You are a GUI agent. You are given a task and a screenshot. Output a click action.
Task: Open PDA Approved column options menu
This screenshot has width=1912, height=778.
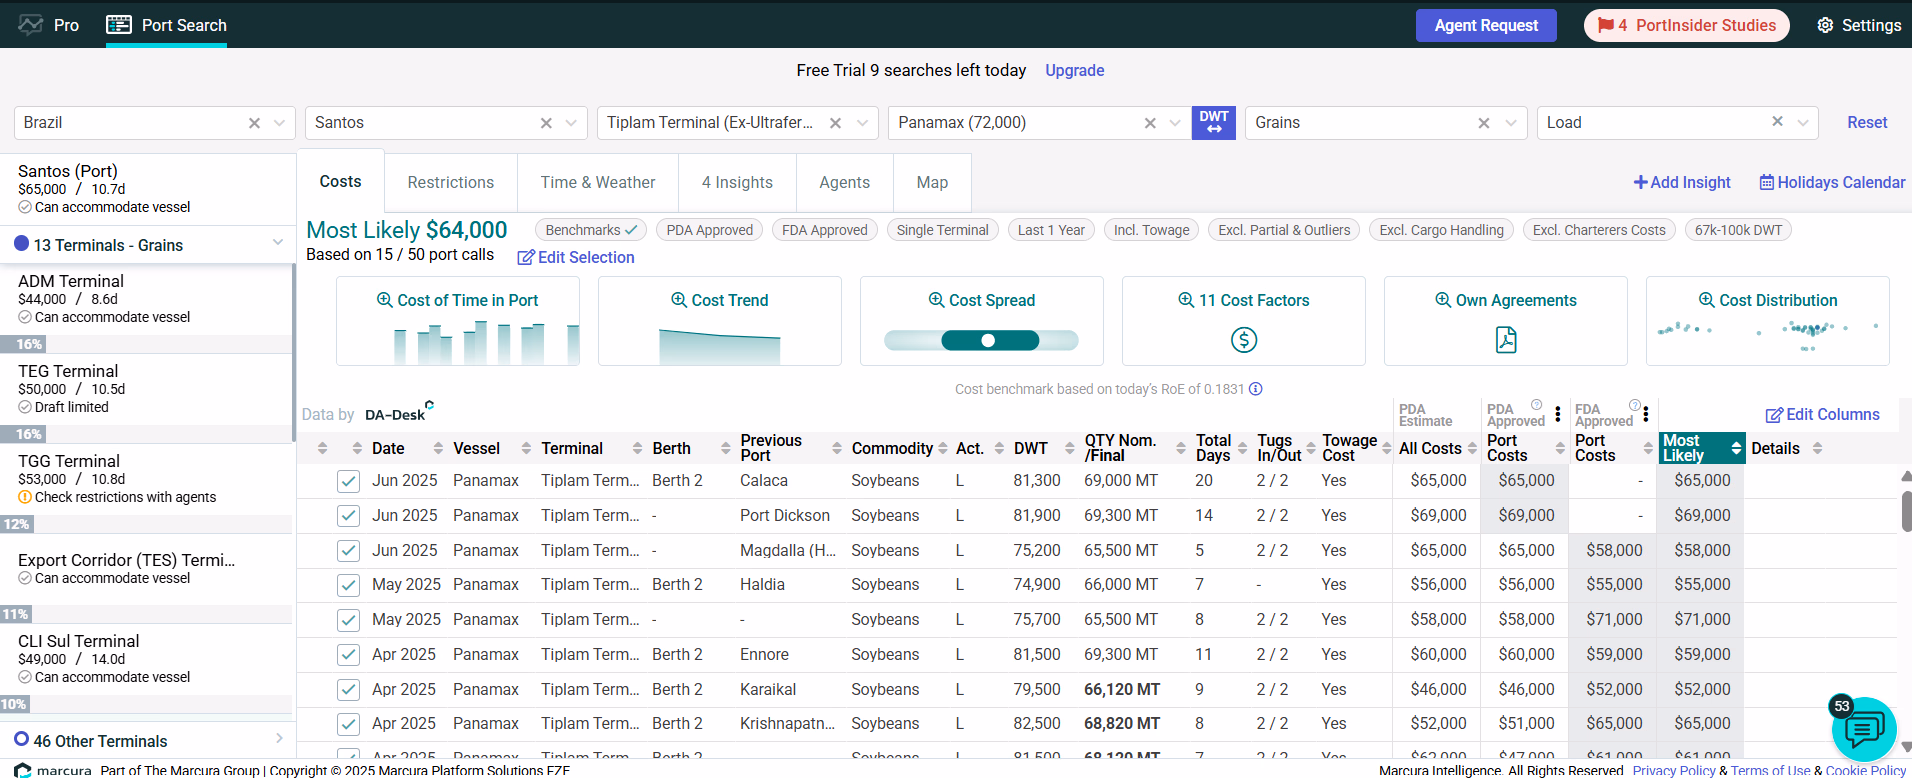pyautogui.click(x=1557, y=414)
